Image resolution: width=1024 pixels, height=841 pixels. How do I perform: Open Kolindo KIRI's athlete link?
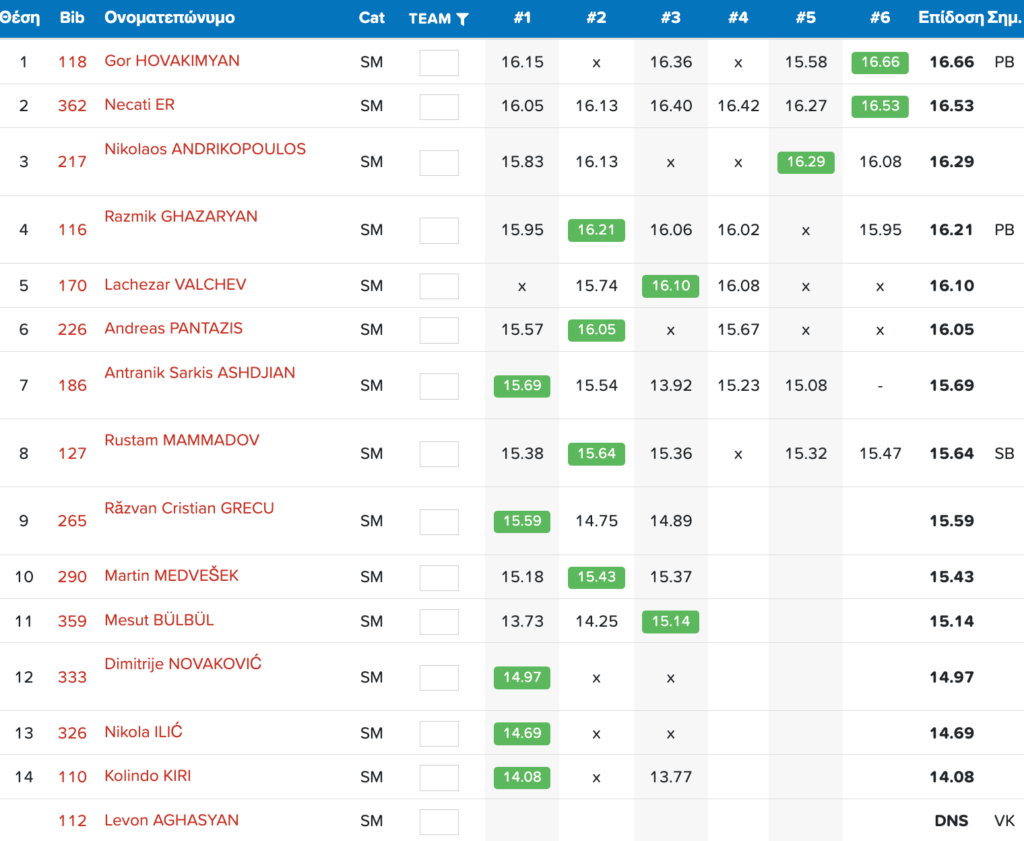147,776
